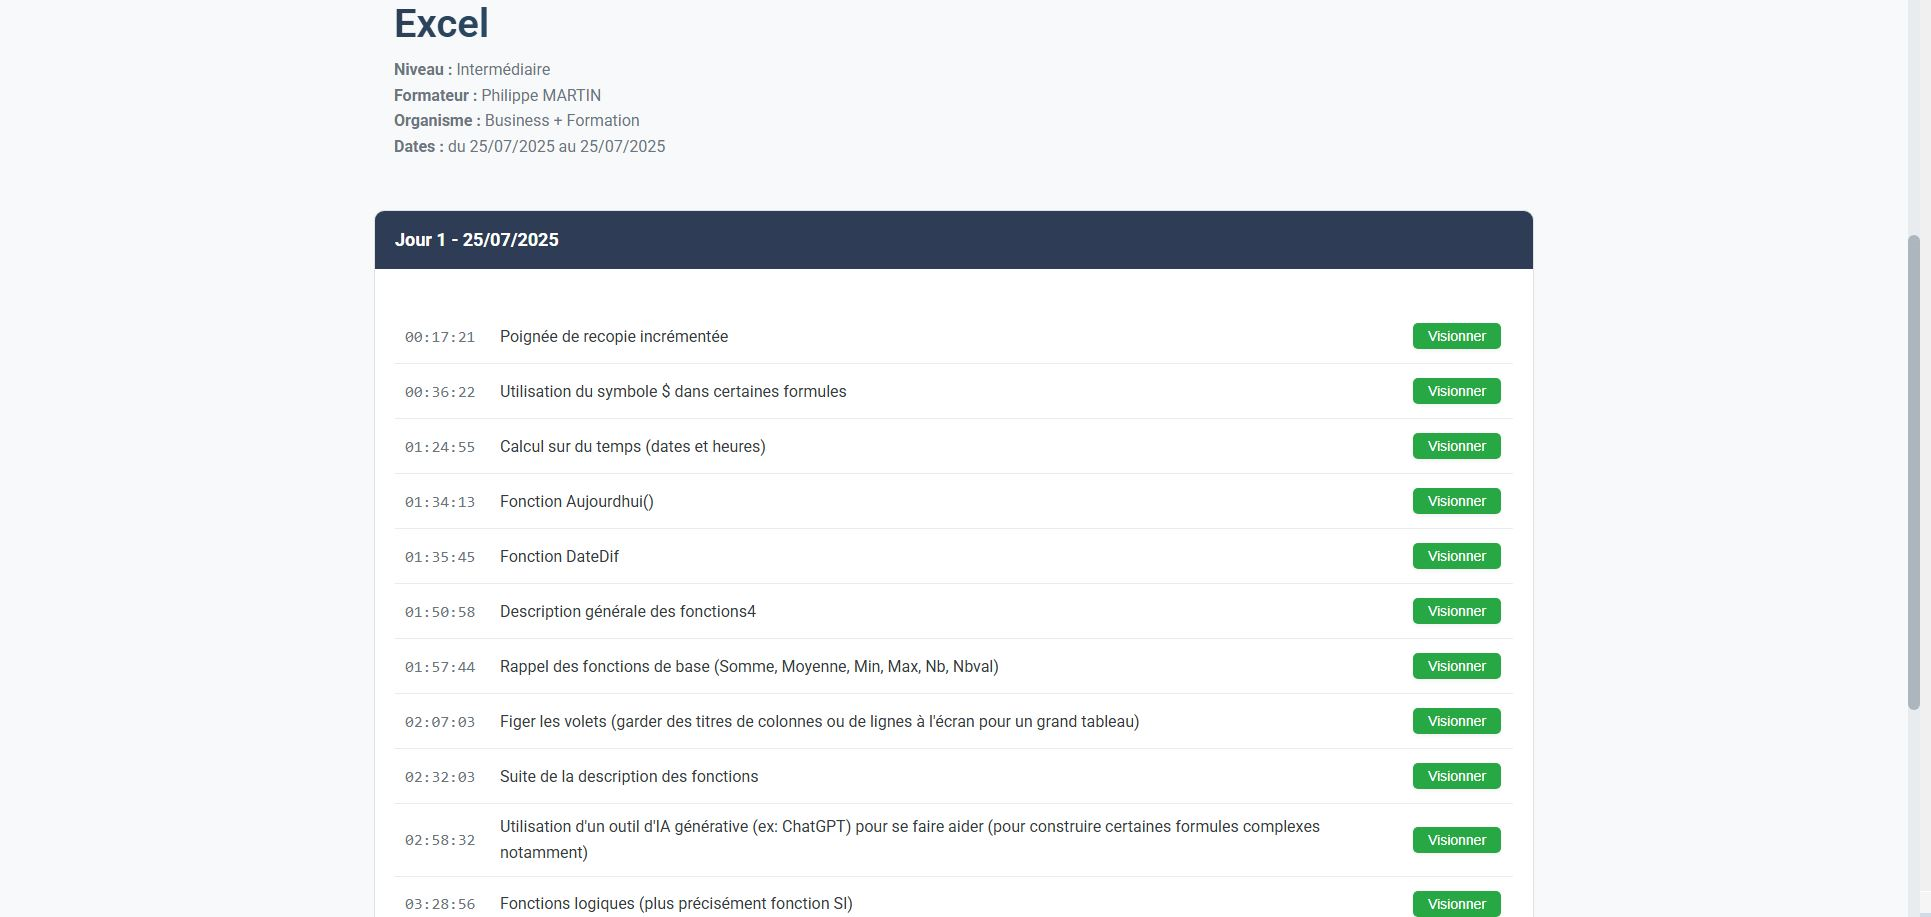1931x917 pixels.
Task: Click Visionner for Suite de la description
Action: pos(1455,776)
